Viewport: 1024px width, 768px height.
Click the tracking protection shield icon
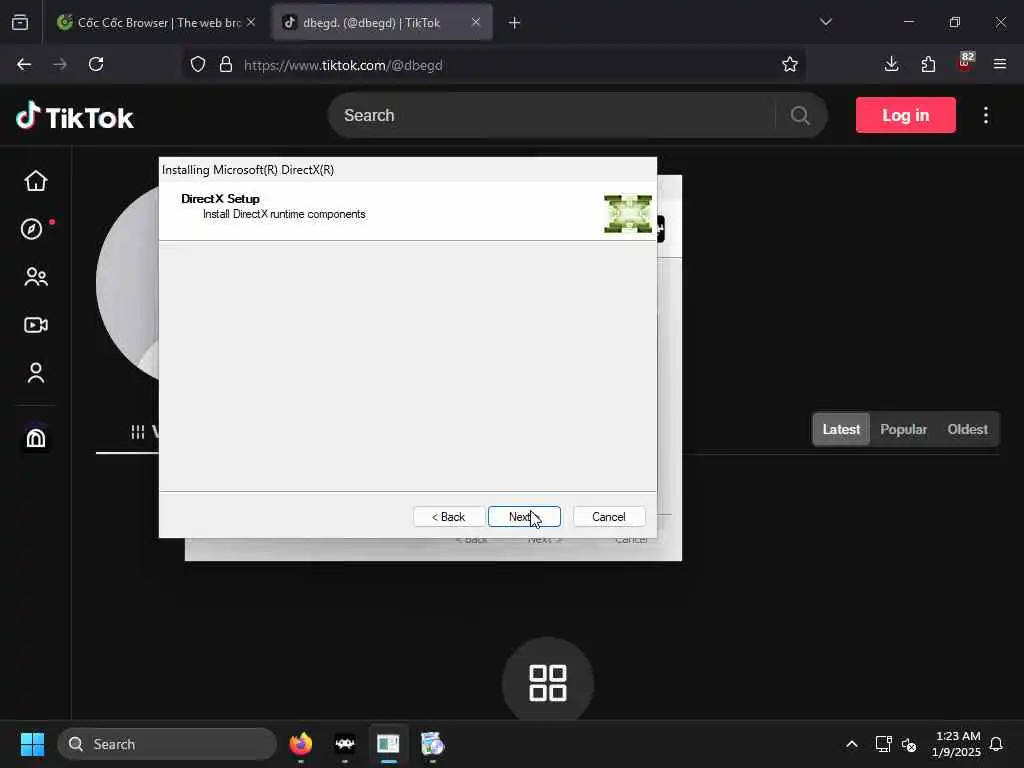click(198, 65)
